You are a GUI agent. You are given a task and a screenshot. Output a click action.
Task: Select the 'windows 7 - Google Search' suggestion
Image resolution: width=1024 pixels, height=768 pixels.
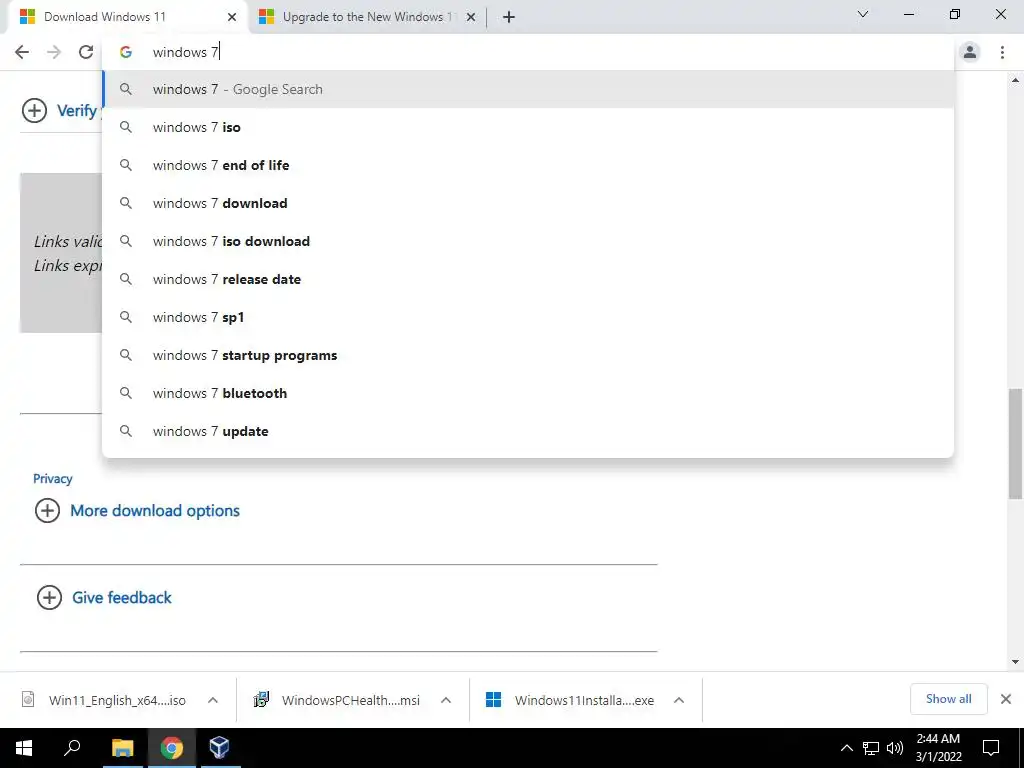(x=528, y=89)
